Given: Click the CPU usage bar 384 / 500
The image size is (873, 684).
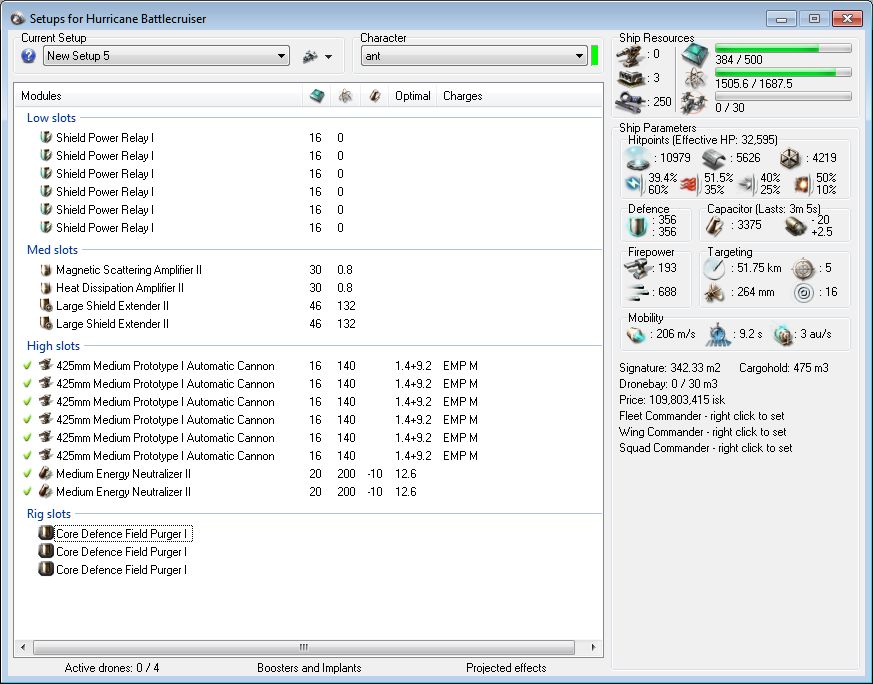Looking at the screenshot, I should (783, 48).
